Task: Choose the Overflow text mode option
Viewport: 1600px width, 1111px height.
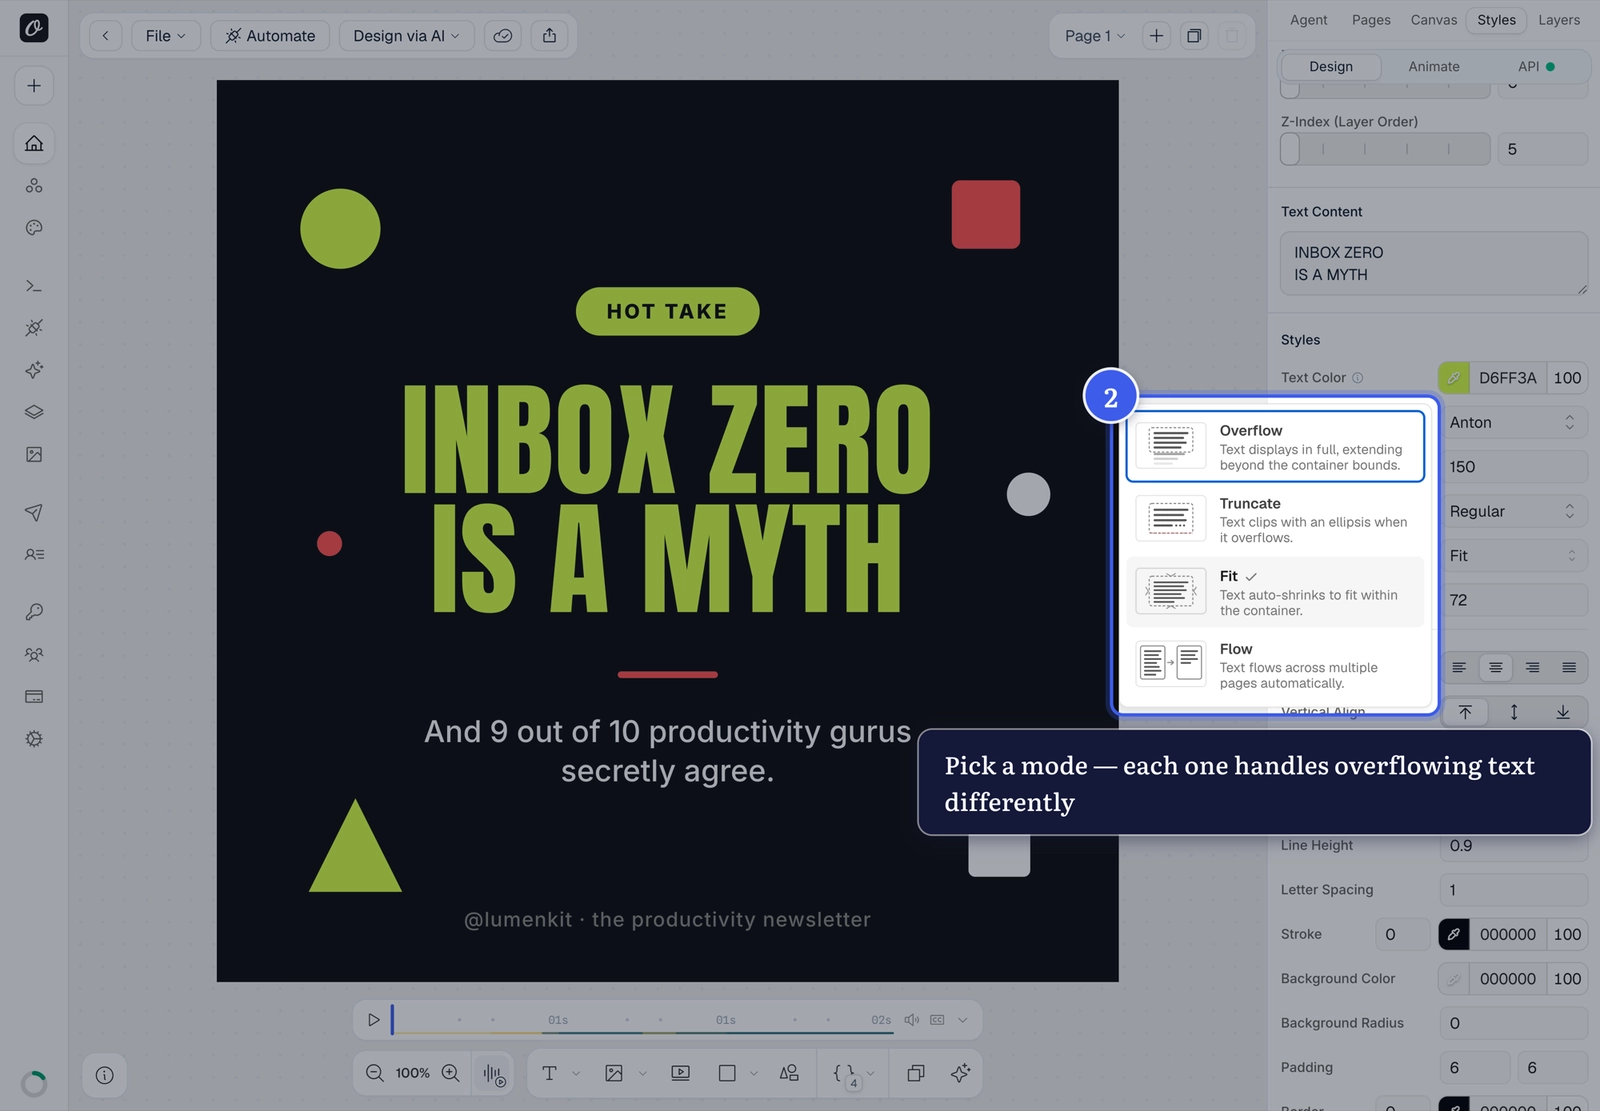Action: click(1275, 447)
